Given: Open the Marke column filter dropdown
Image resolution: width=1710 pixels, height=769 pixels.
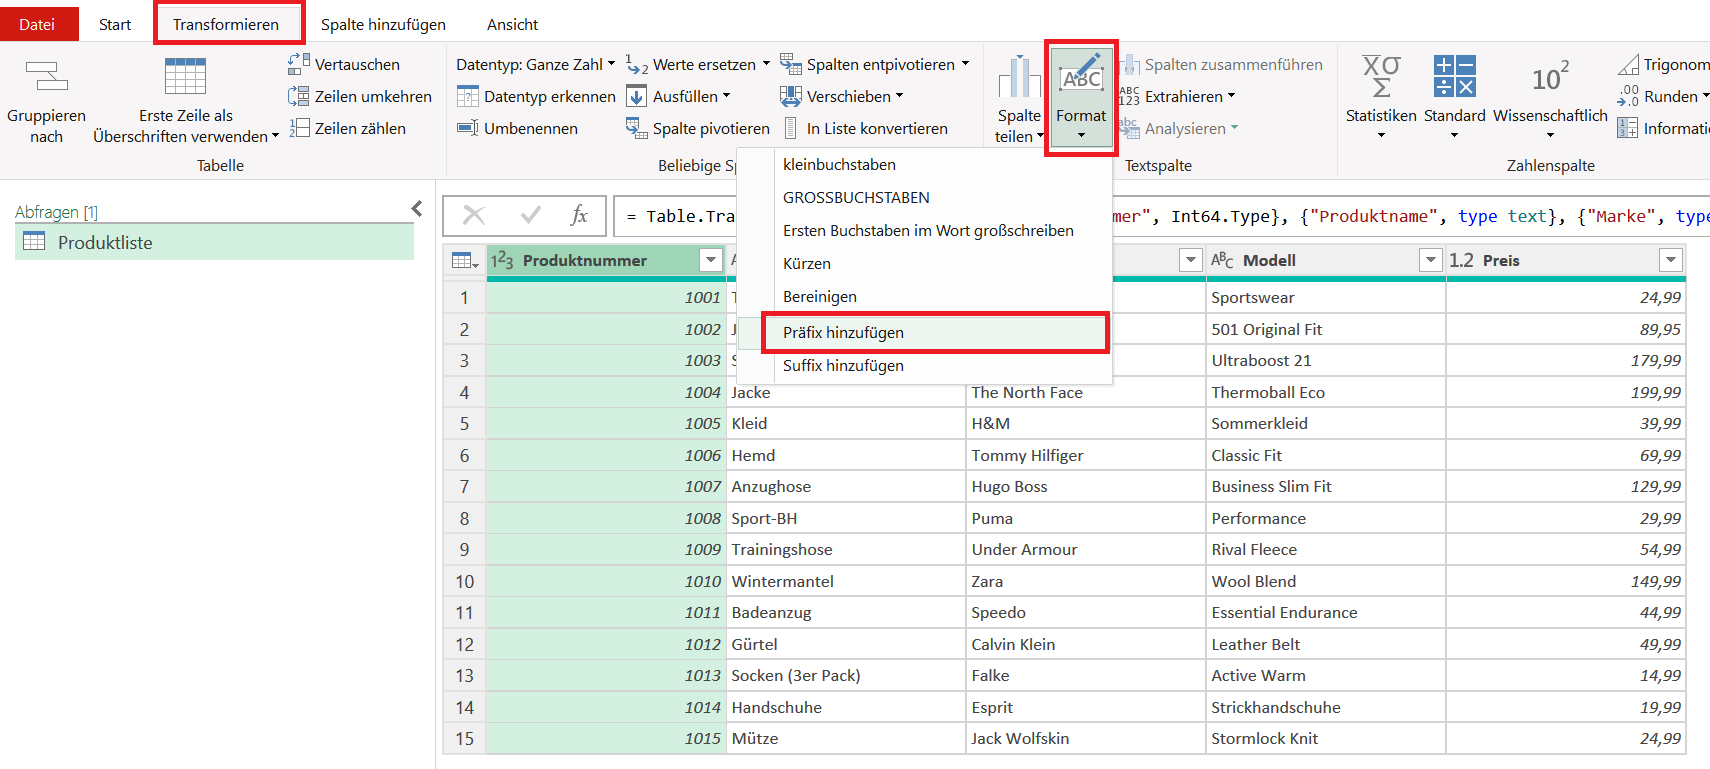Looking at the screenshot, I should [1191, 260].
